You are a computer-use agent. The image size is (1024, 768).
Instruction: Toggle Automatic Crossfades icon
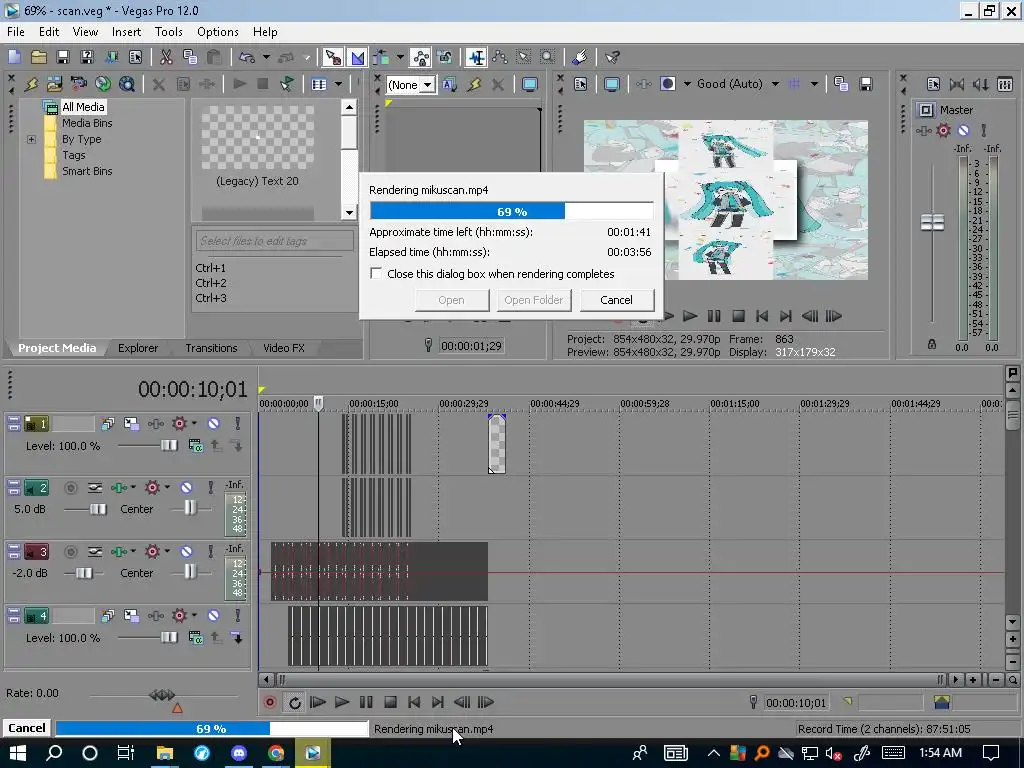click(357, 57)
